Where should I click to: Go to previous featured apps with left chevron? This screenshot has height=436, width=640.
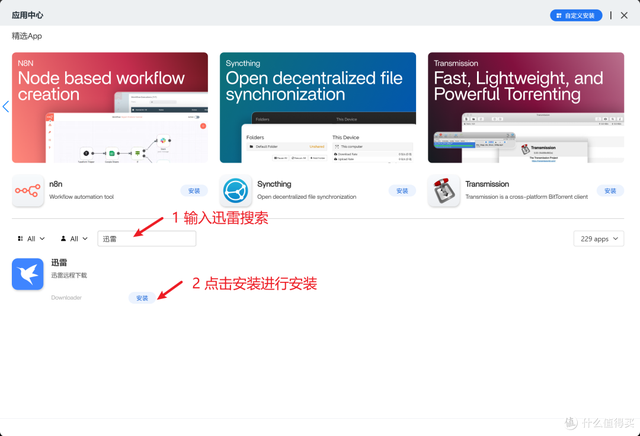pos(6,107)
